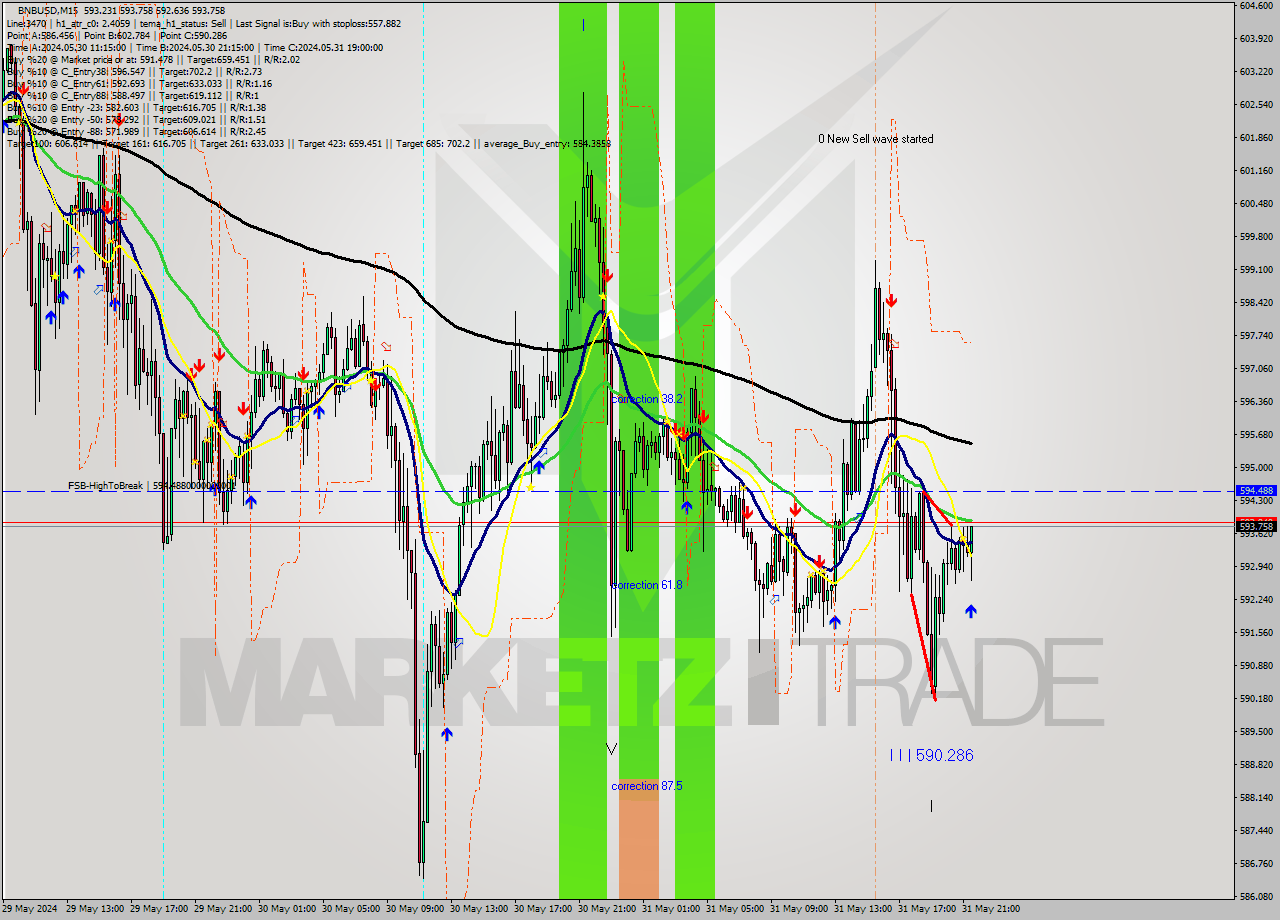The image size is (1280, 920).
Task: Click the '29 May 13:00' time axis label
Action: pyautogui.click(x=95, y=909)
